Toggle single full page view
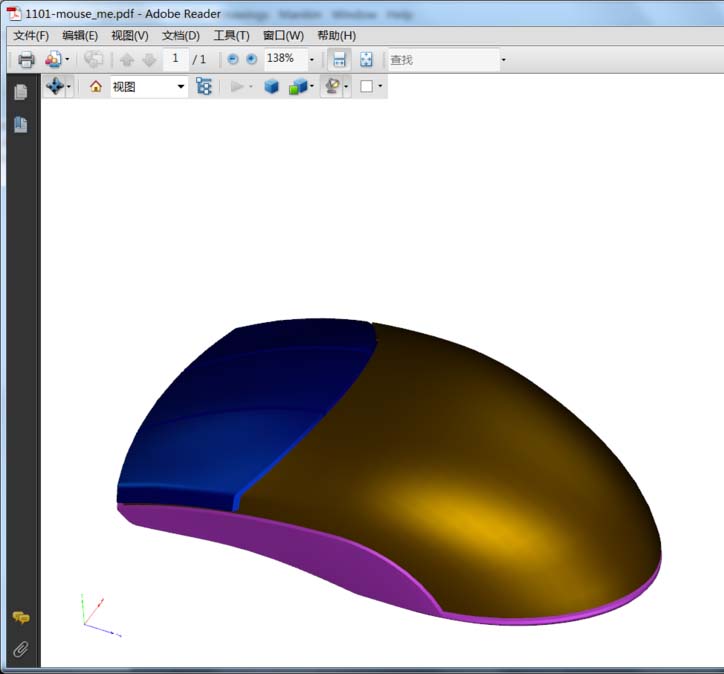The image size is (724, 674). 366,60
